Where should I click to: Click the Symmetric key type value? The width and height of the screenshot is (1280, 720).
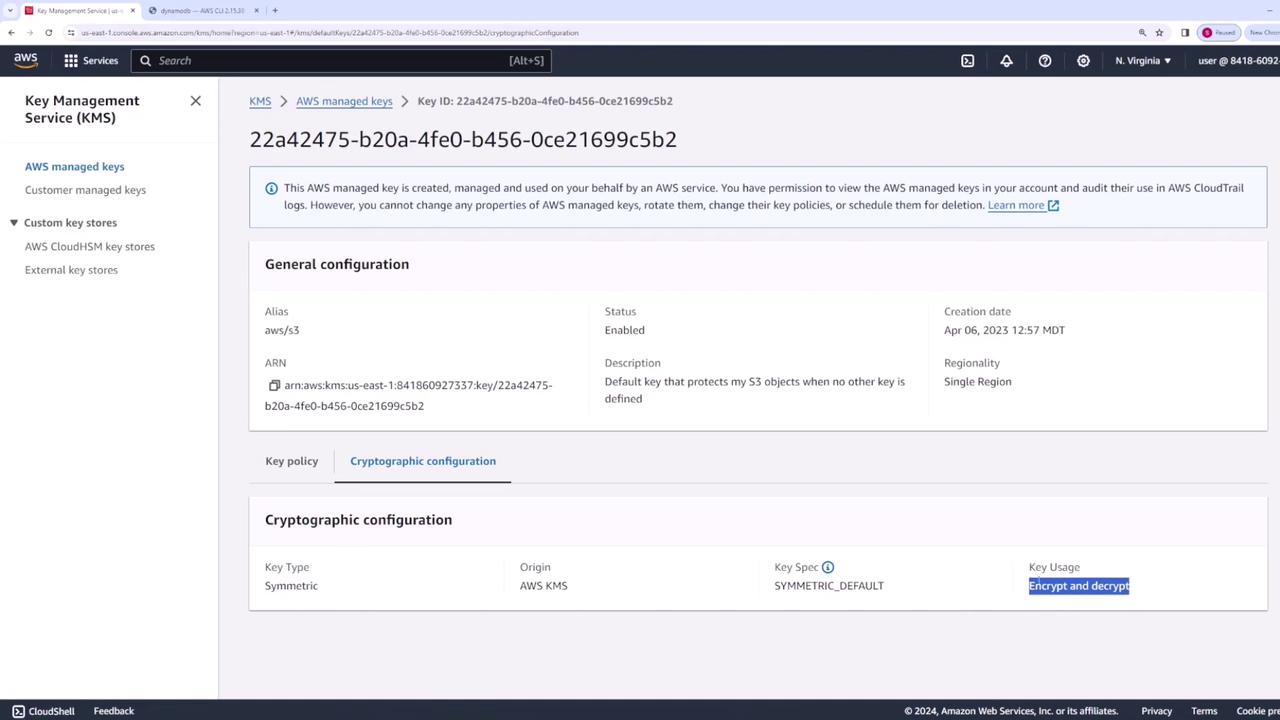(x=291, y=586)
